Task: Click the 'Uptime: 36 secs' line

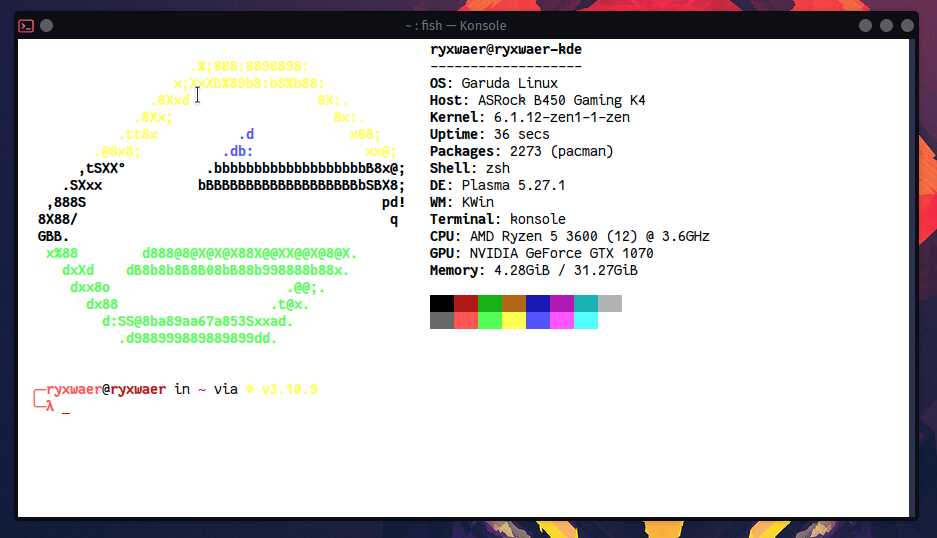Action: pyautogui.click(x=489, y=134)
